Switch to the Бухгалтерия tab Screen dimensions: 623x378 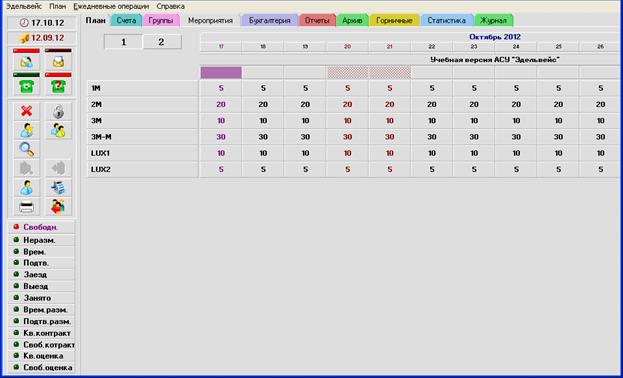269,20
